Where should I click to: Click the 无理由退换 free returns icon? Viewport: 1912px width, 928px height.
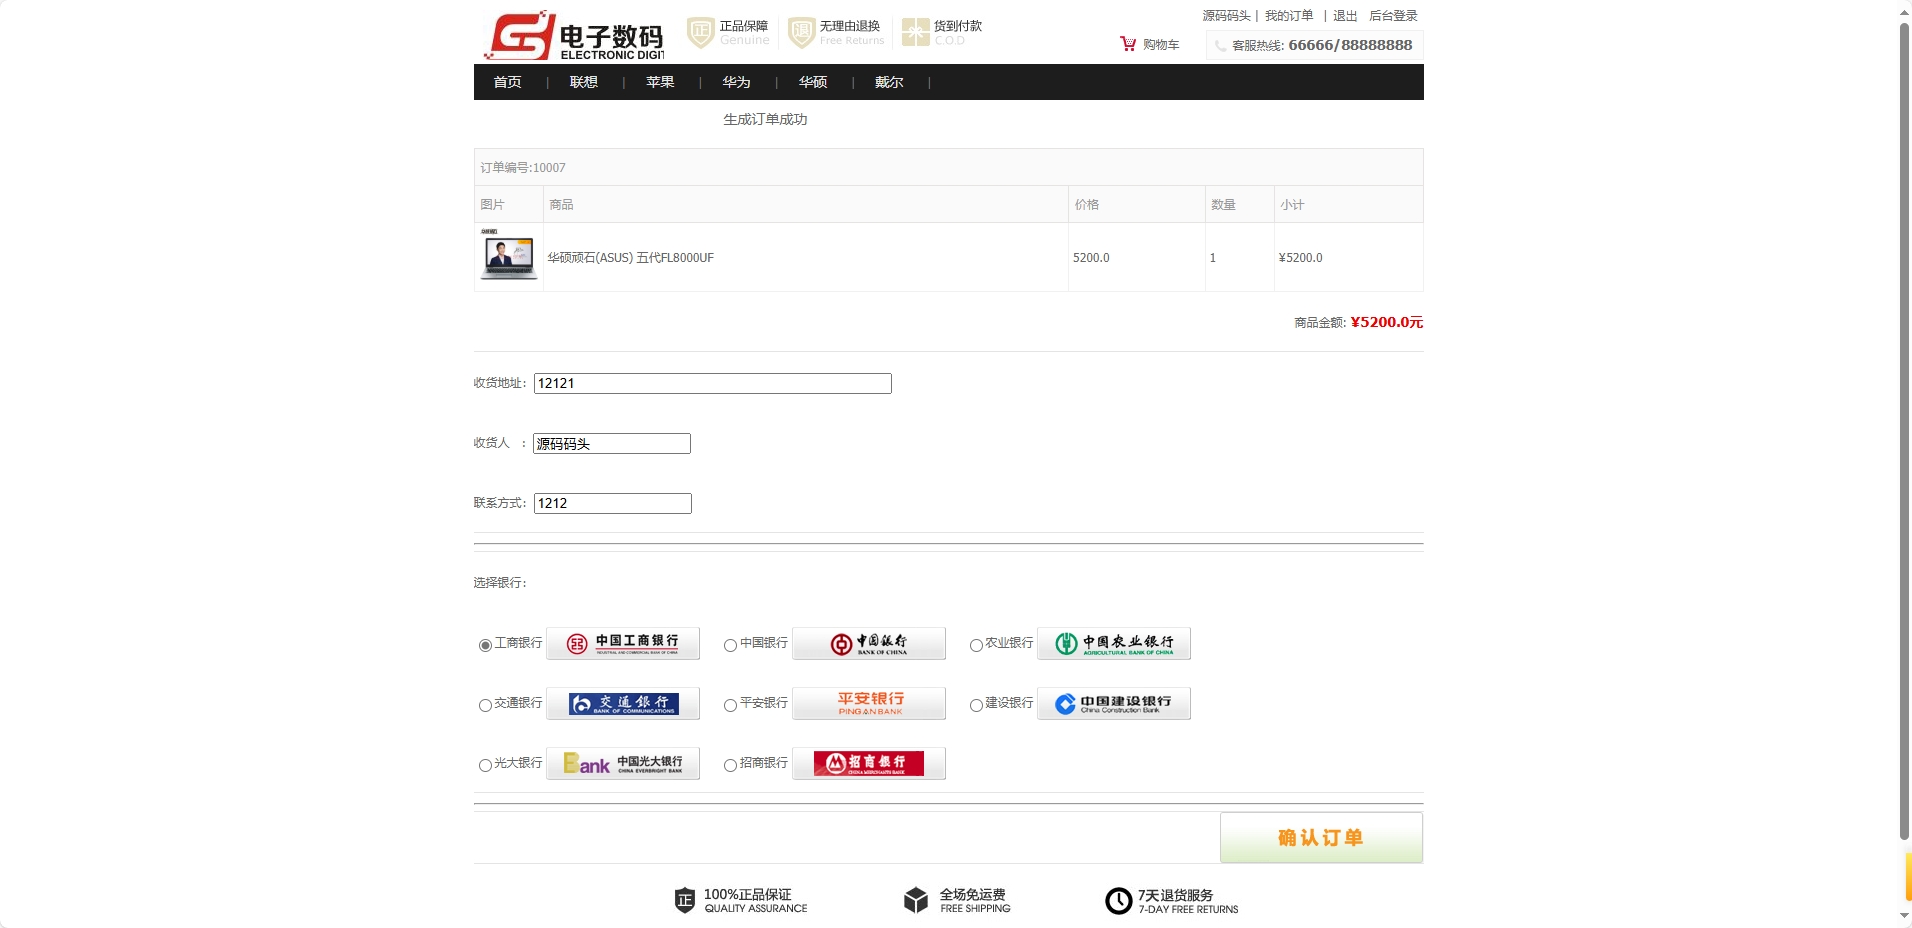(x=800, y=31)
